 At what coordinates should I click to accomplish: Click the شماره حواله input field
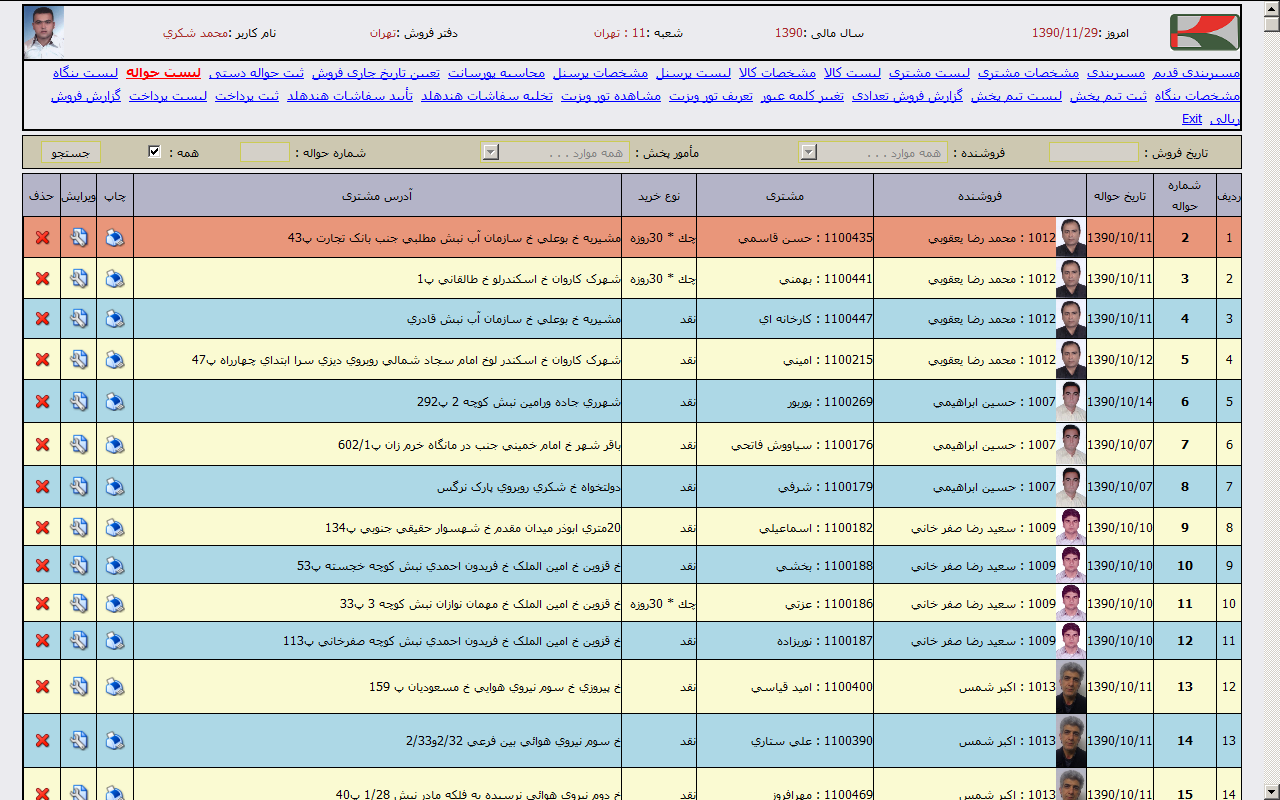click(264, 152)
